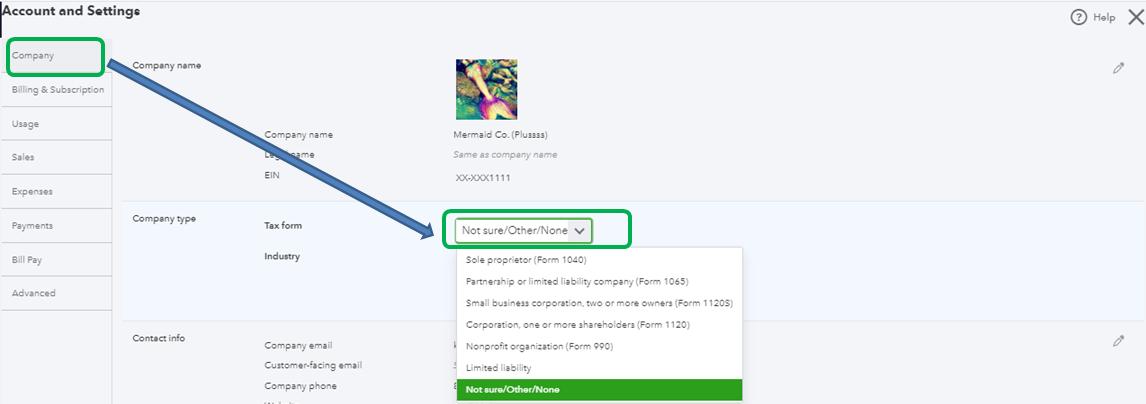Edit company name with pencil icon
The width and height of the screenshot is (1146, 404).
[1118, 68]
